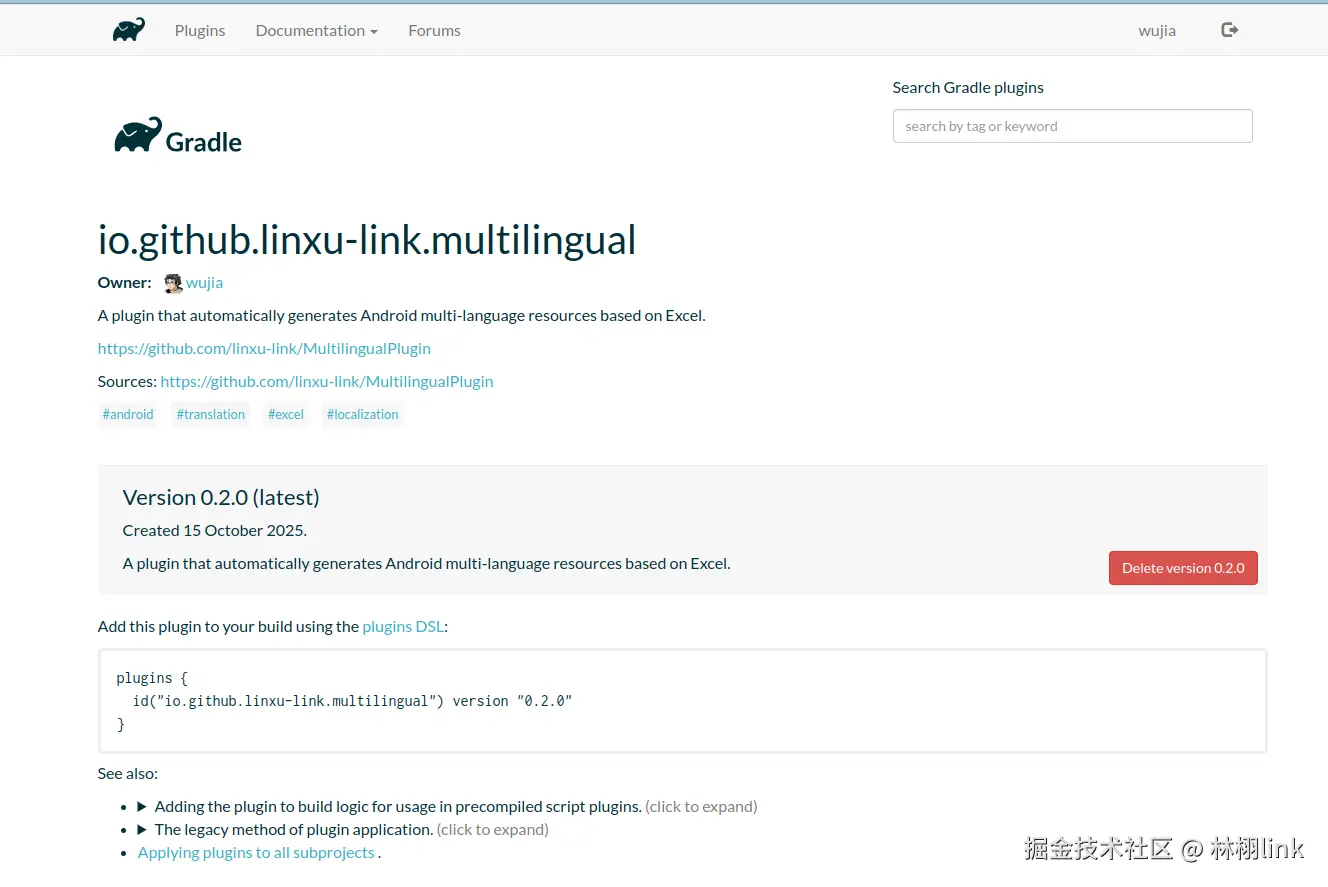Click the 'See also:' text
Image resolution: width=1328 pixels, height=887 pixels.
coord(128,773)
